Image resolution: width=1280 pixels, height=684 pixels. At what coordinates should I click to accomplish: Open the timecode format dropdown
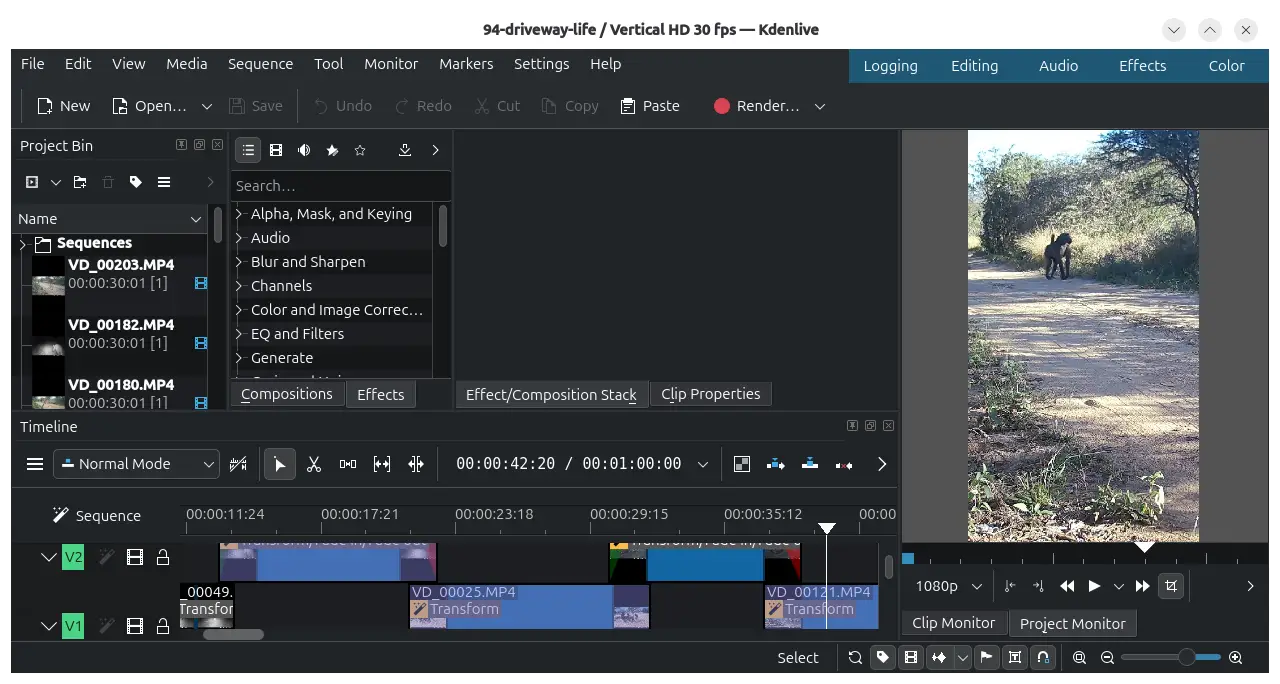(703, 464)
